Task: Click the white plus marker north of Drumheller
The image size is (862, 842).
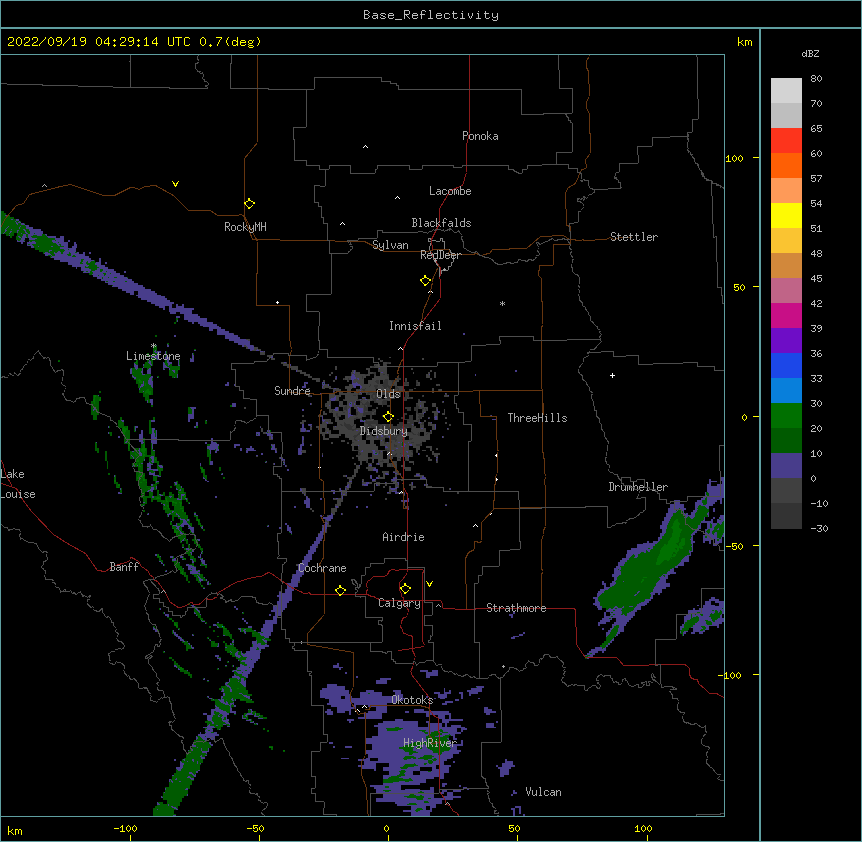Action: [612, 375]
